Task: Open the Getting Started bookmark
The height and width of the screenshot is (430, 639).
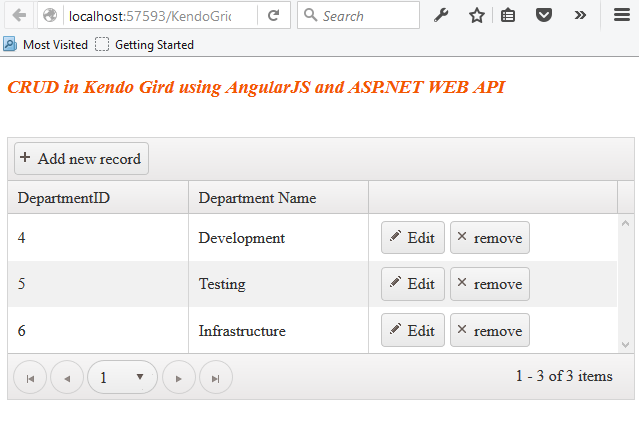Action: pos(144,44)
